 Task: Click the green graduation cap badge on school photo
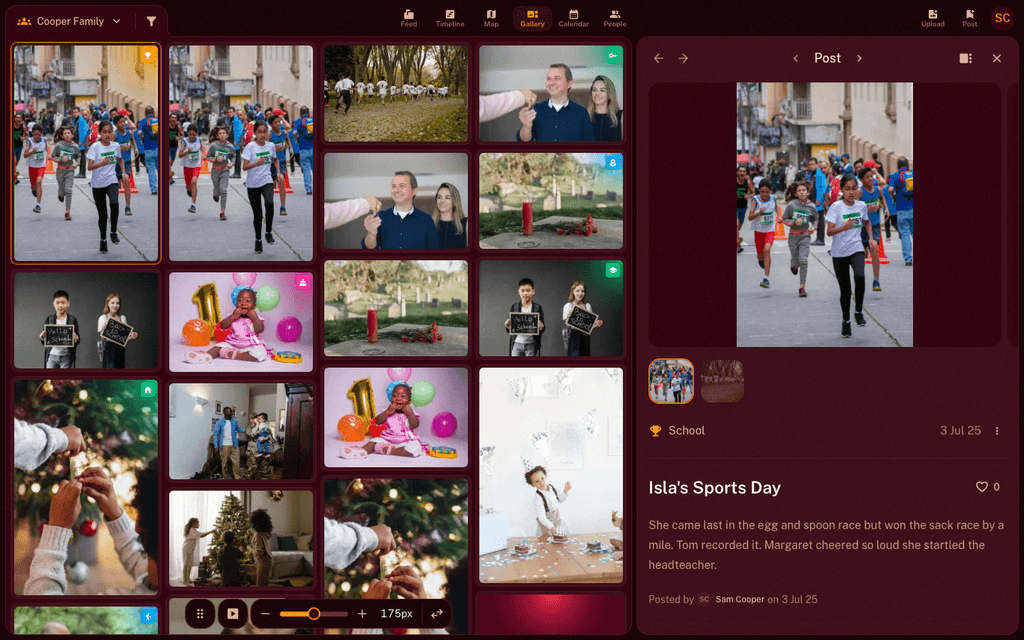pos(613,270)
